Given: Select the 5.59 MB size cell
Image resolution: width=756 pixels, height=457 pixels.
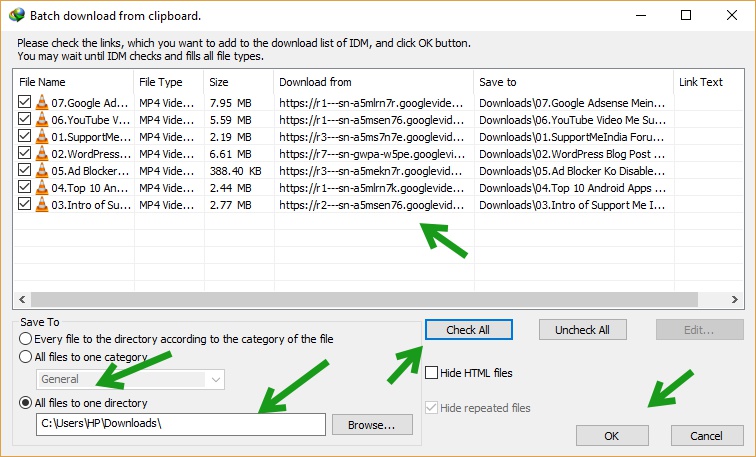Looking at the screenshot, I should pyautogui.click(x=230, y=120).
